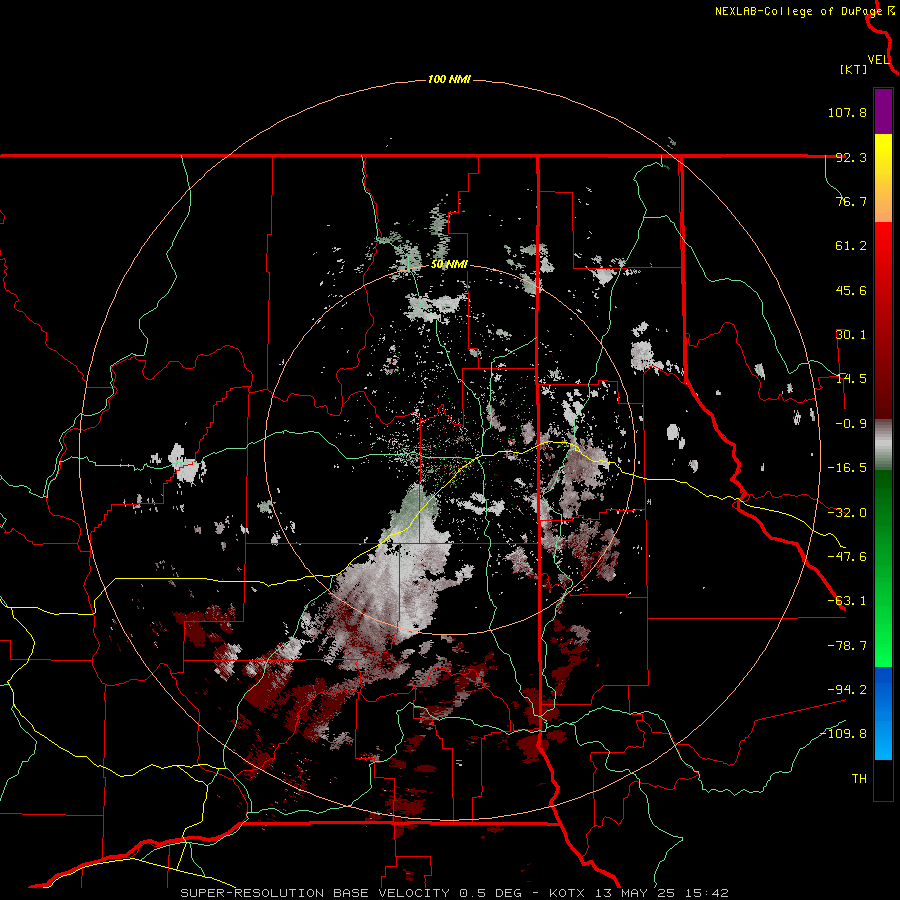Click the 76.7 velocity scale value
Image resolution: width=900 pixels, height=900 pixels.
tap(851, 201)
